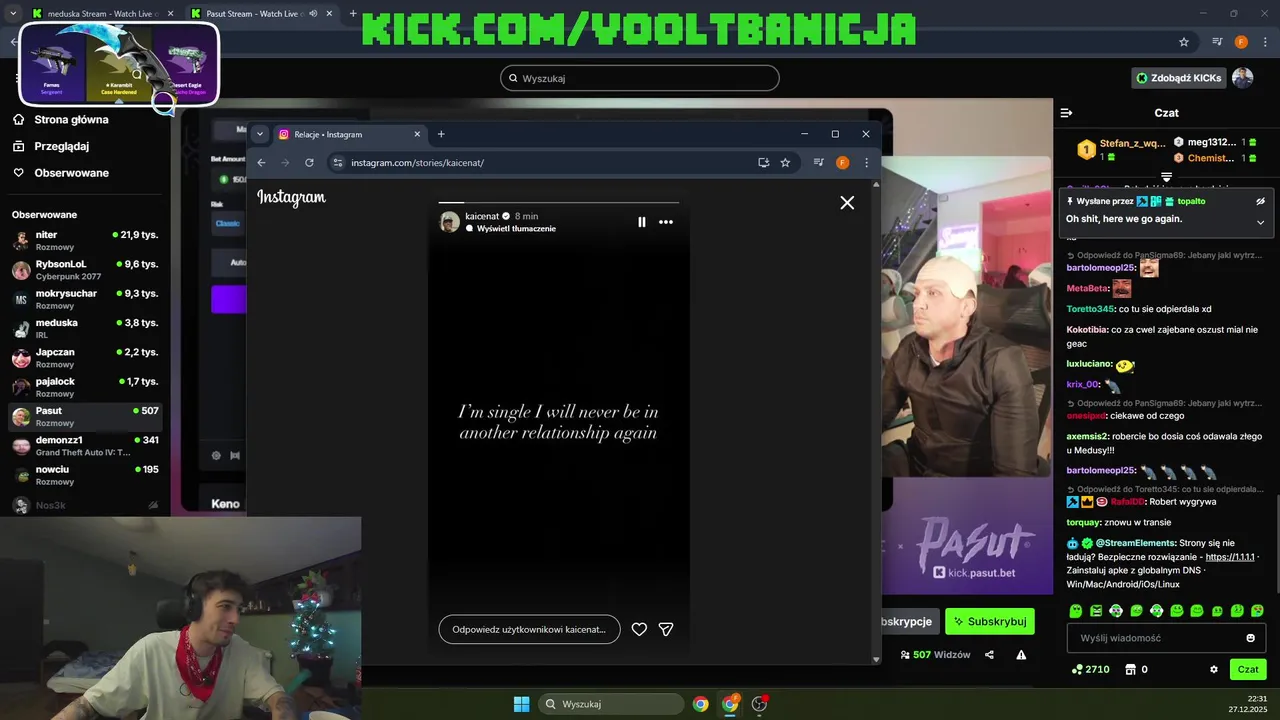
Task: Open first Chrome icon on taskbar
Action: [x=701, y=704]
